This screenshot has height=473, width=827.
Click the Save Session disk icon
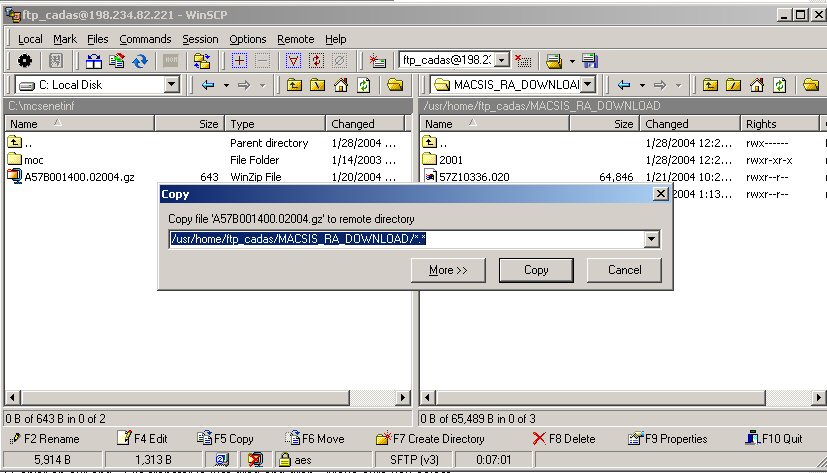590,61
